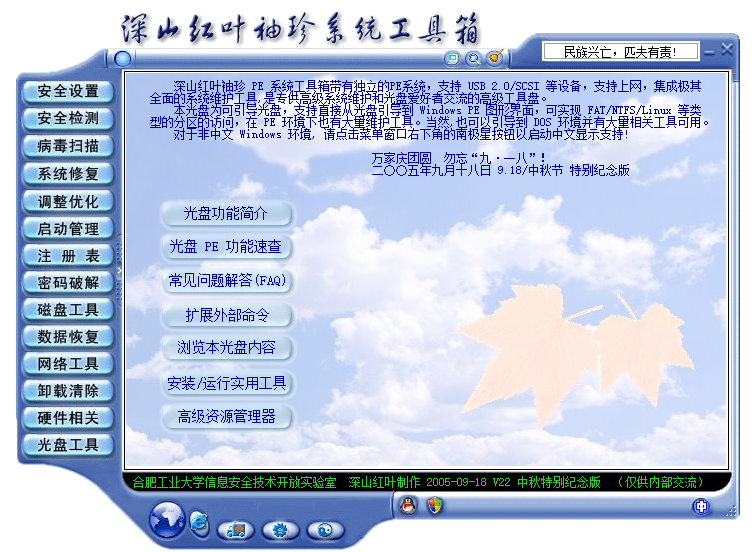The width and height of the screenshot is (752, 552).
Task: Click the Windows security shield icon
Action: pyautogui.click(x=435, y=505)
